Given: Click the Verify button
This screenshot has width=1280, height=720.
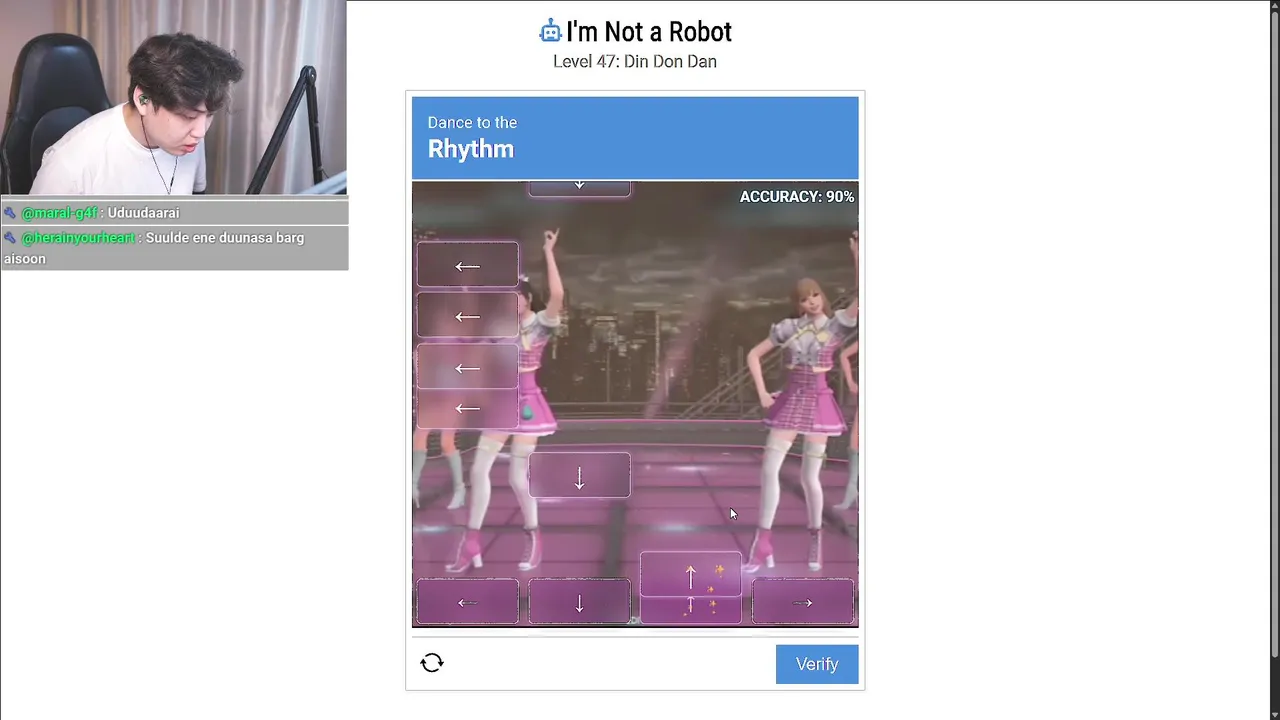Looking at the screenshot, I should pyautogui.click(x=817, y=664).
